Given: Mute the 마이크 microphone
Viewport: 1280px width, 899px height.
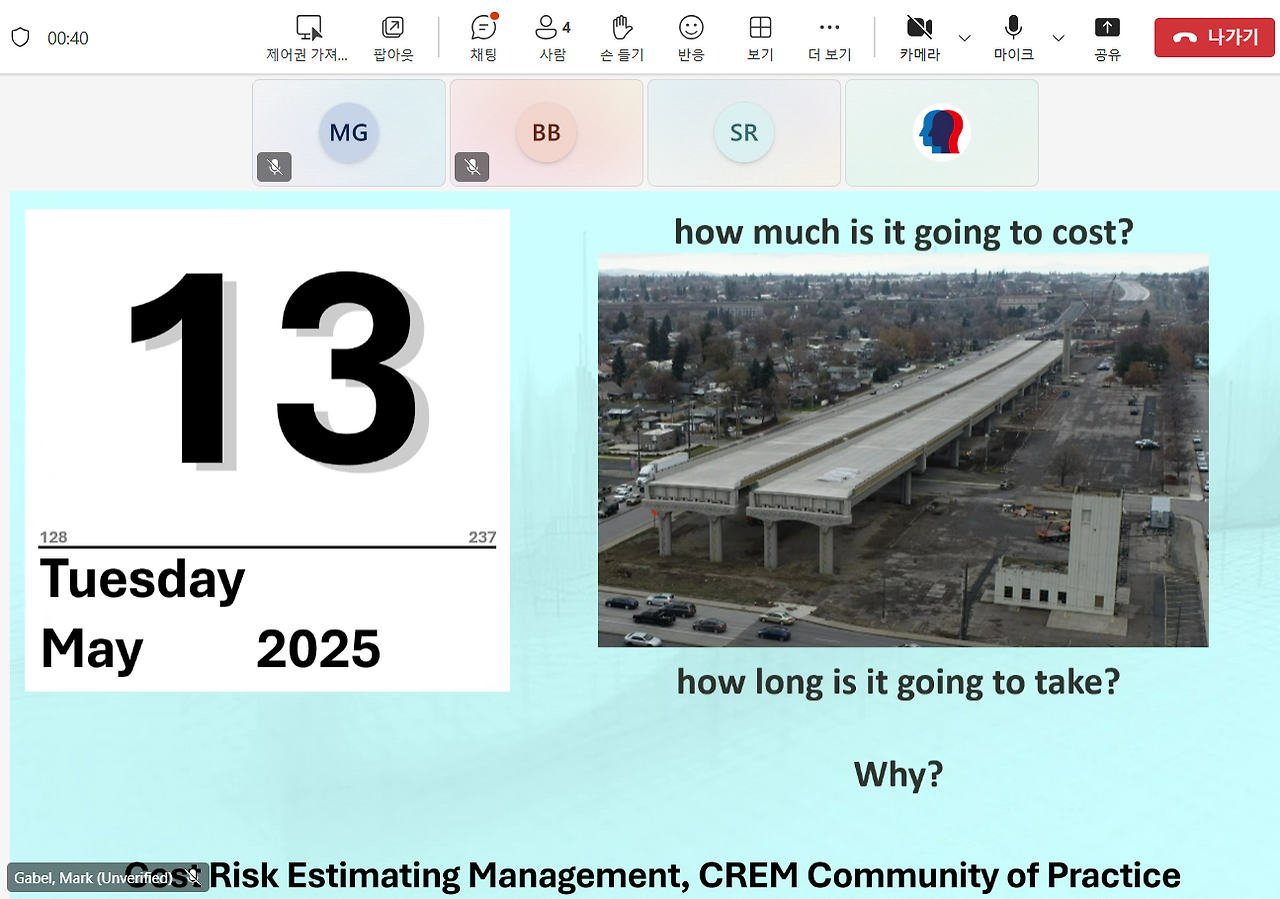Looking at the screenshot, I should click(1013, 38).
